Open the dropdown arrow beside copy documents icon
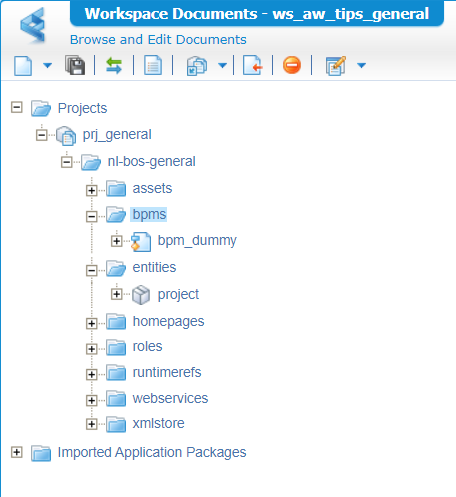 pyautogui.click(x=222, y=65)
